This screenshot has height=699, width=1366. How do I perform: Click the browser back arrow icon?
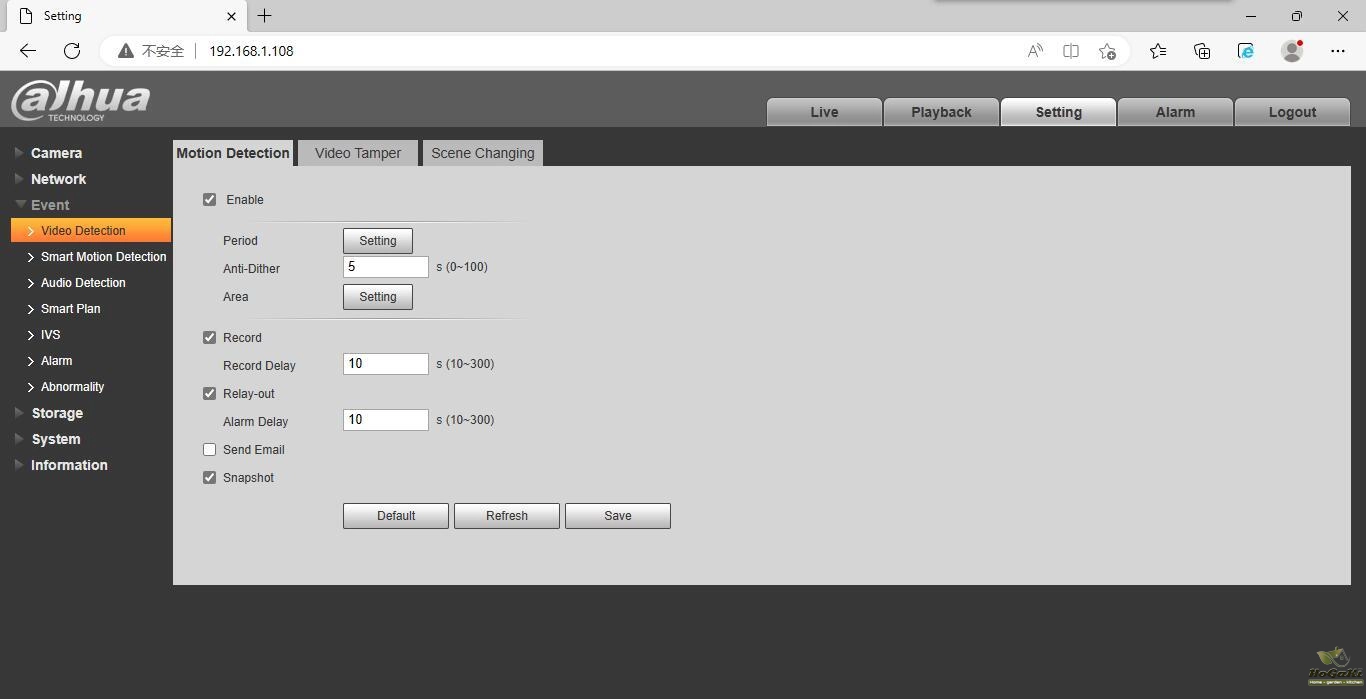28,51
